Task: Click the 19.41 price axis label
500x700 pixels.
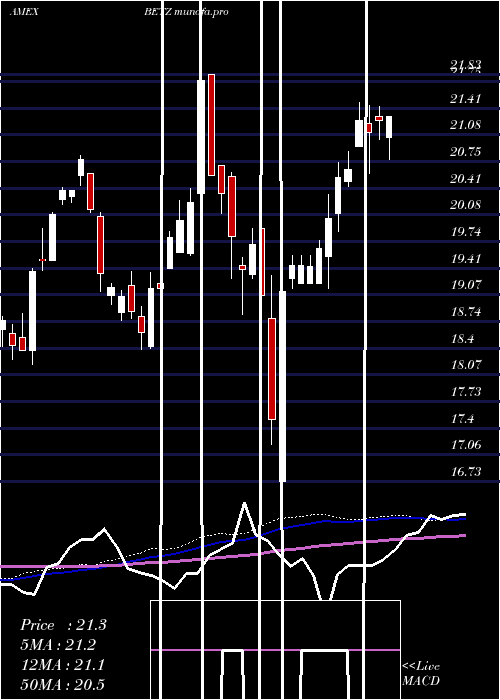Action: pyautogui.click(x=466, y=258)
